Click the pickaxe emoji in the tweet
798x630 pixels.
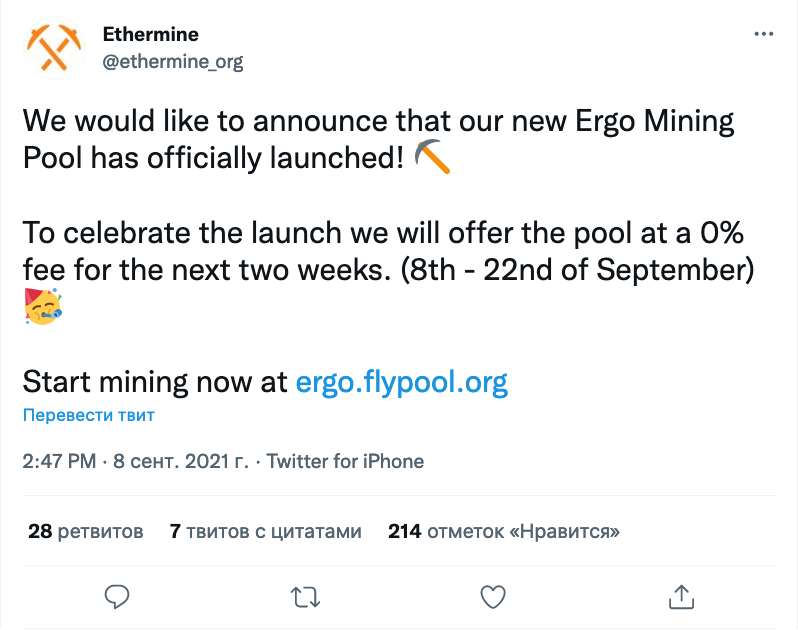(432, 157)
